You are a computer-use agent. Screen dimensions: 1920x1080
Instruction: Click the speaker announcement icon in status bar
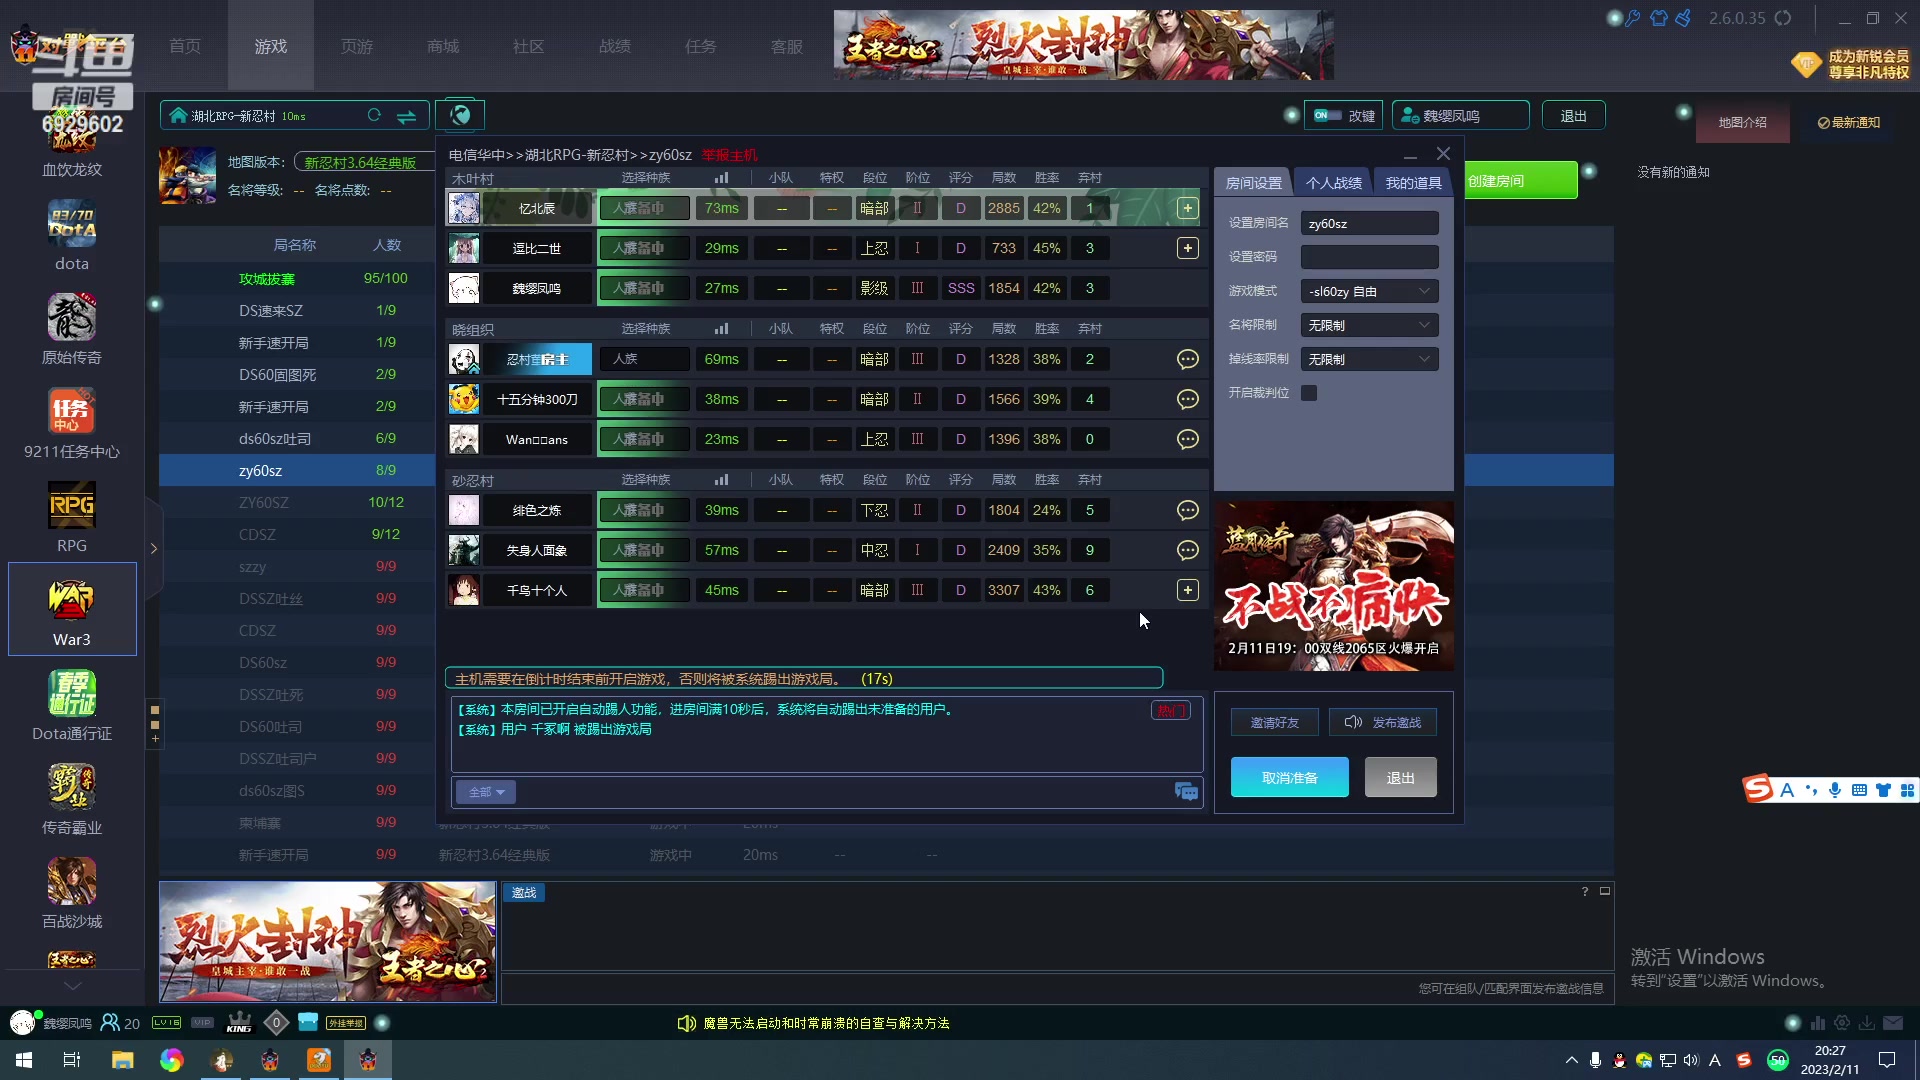686,1023
